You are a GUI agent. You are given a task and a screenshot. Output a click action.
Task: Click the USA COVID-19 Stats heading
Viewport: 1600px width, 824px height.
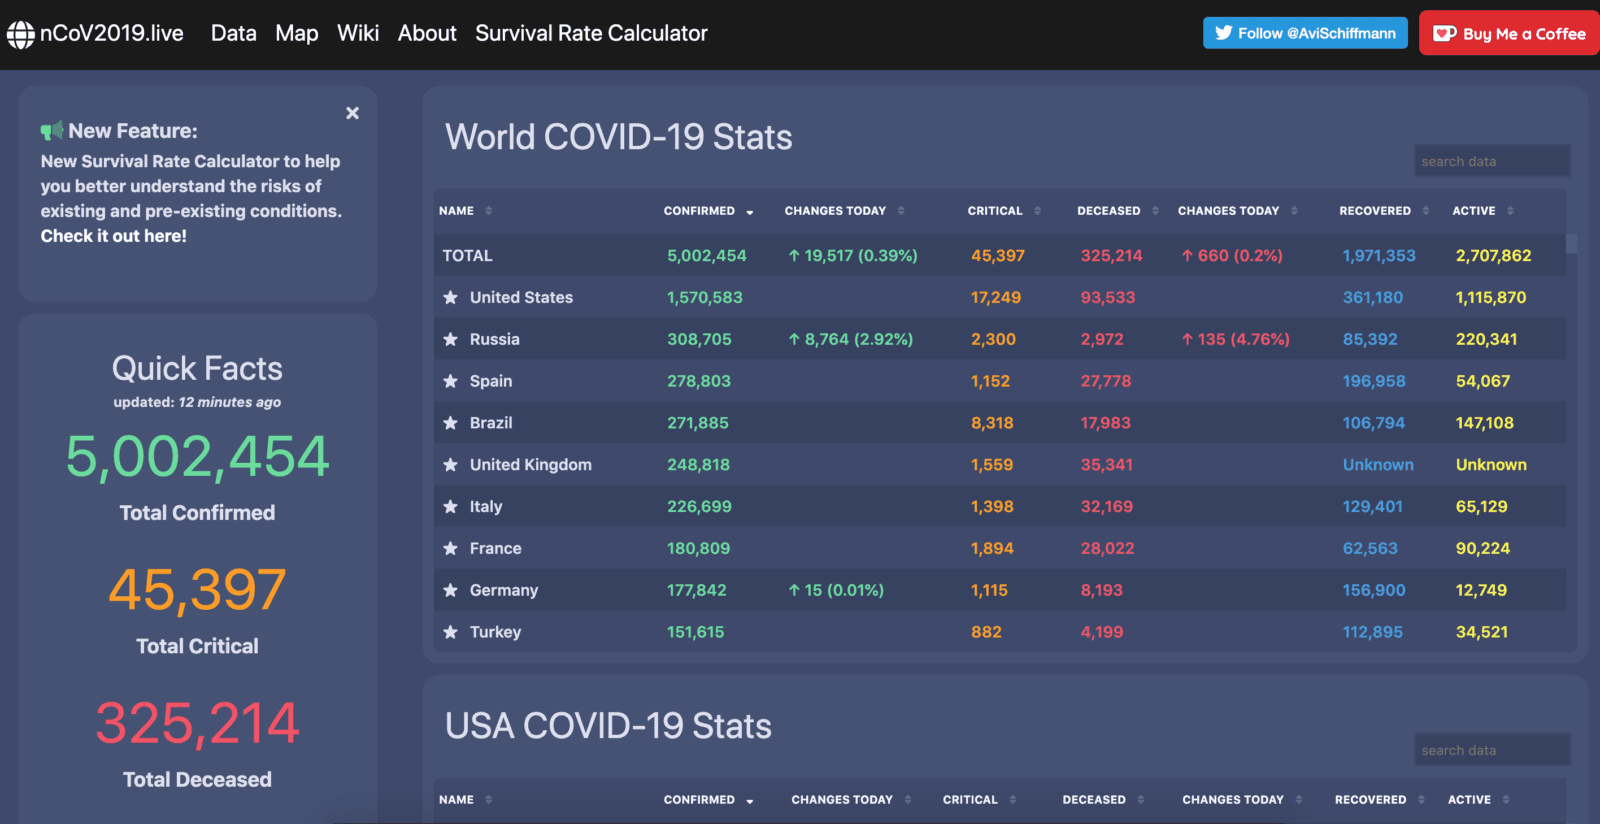click(x=608, y=726)
